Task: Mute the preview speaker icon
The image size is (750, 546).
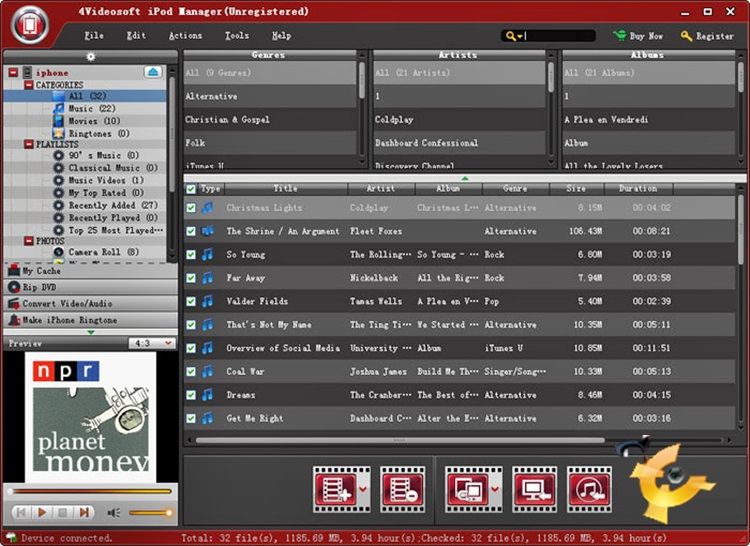Action: 114,512
